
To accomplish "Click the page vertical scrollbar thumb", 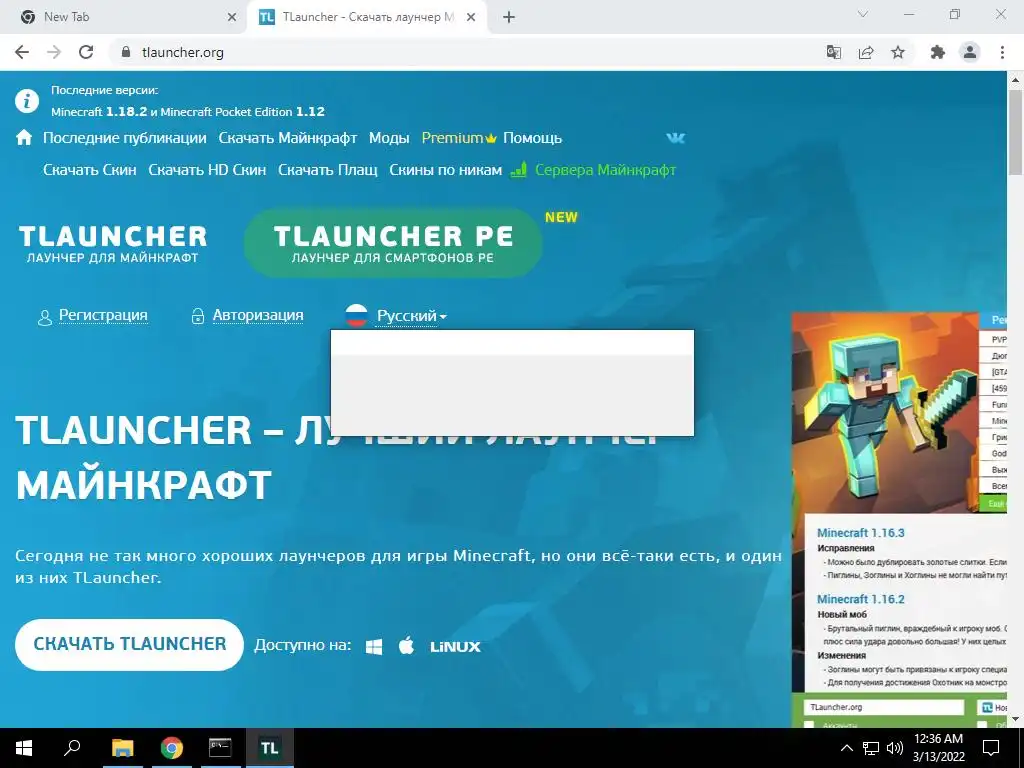I will tap(1016, 133).
